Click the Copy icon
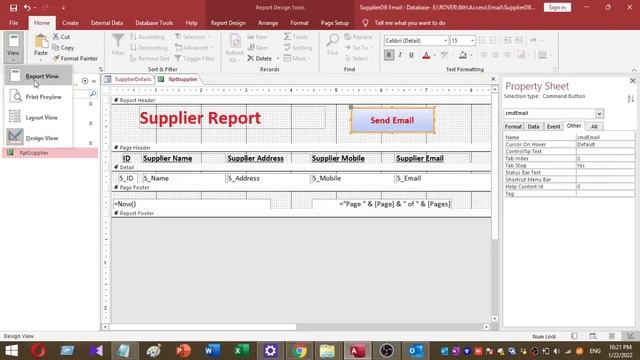This screenshot has width=640, height=360. pos(56,47)
